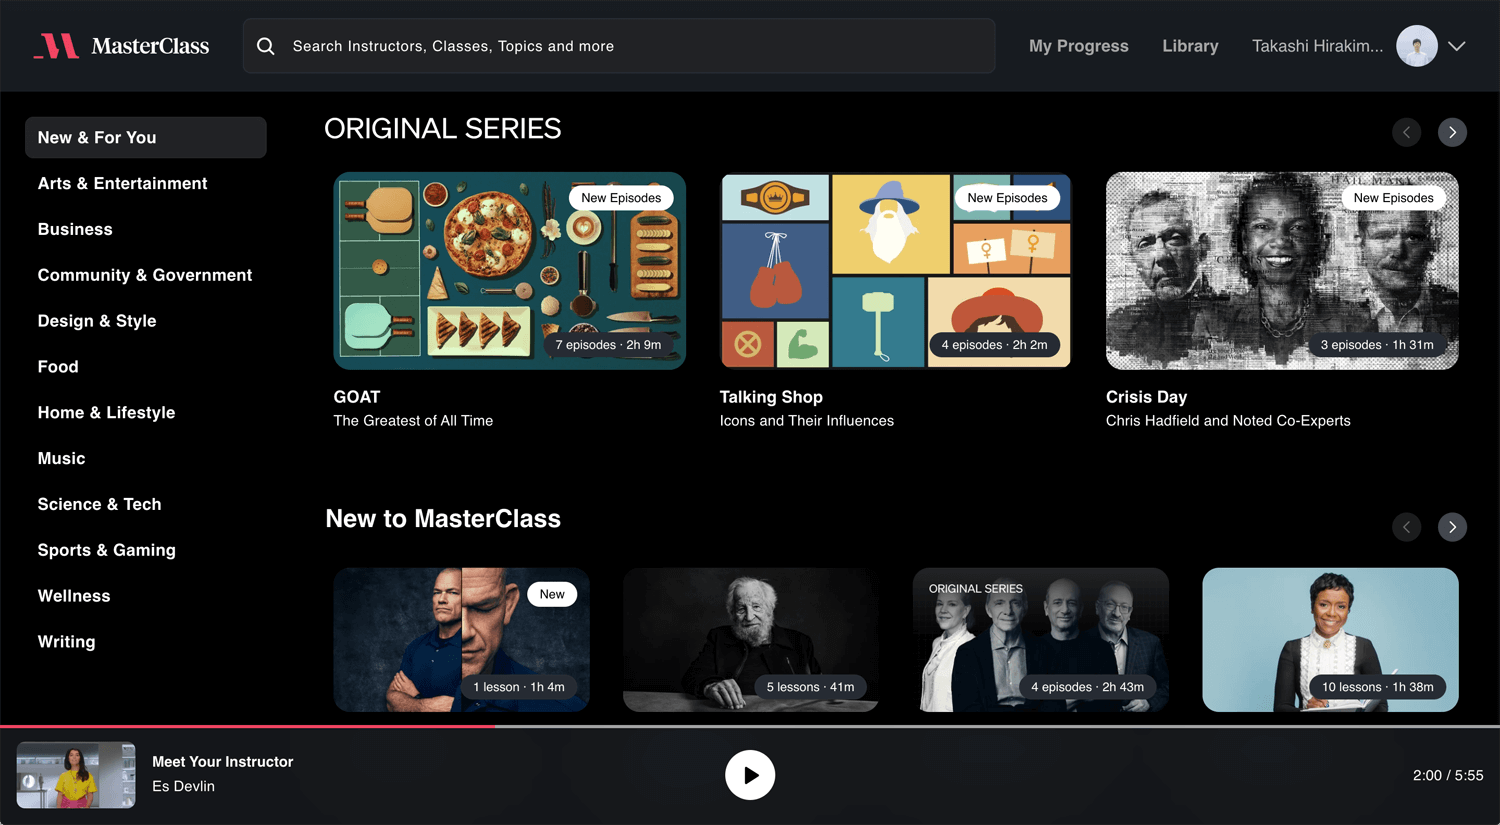Open the Crisis Day series thumbnail
Screen dimensions: 1500x825
click(1282, 271)
